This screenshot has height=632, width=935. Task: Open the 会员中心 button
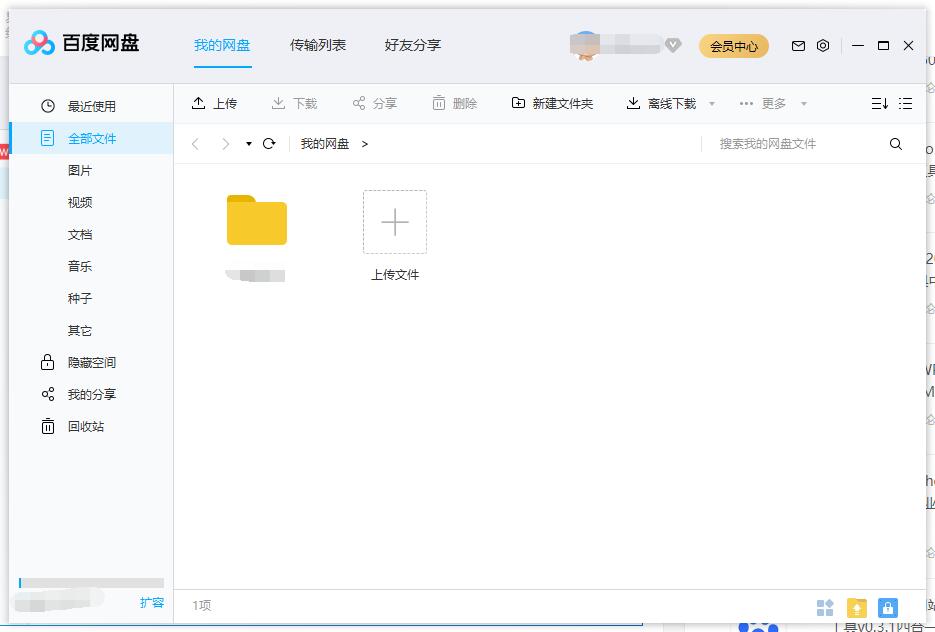(733, 46)
